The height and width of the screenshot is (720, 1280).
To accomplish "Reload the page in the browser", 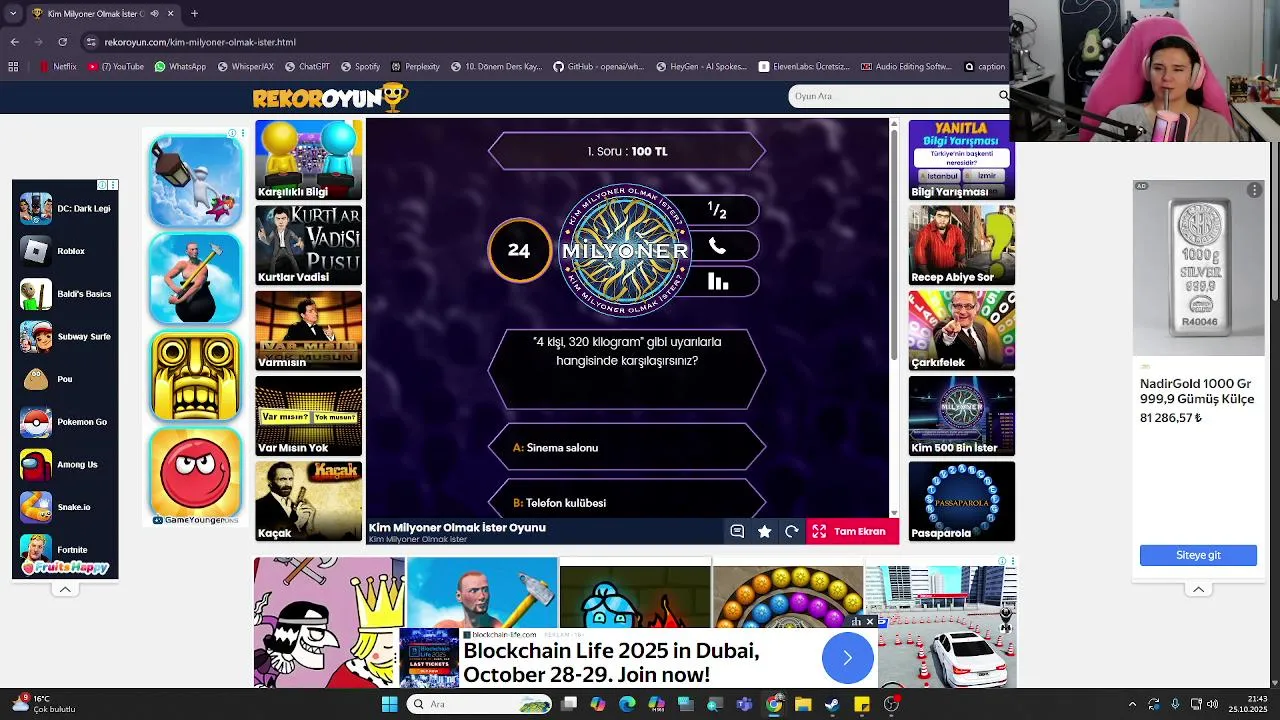I will [x=62, y=42].
